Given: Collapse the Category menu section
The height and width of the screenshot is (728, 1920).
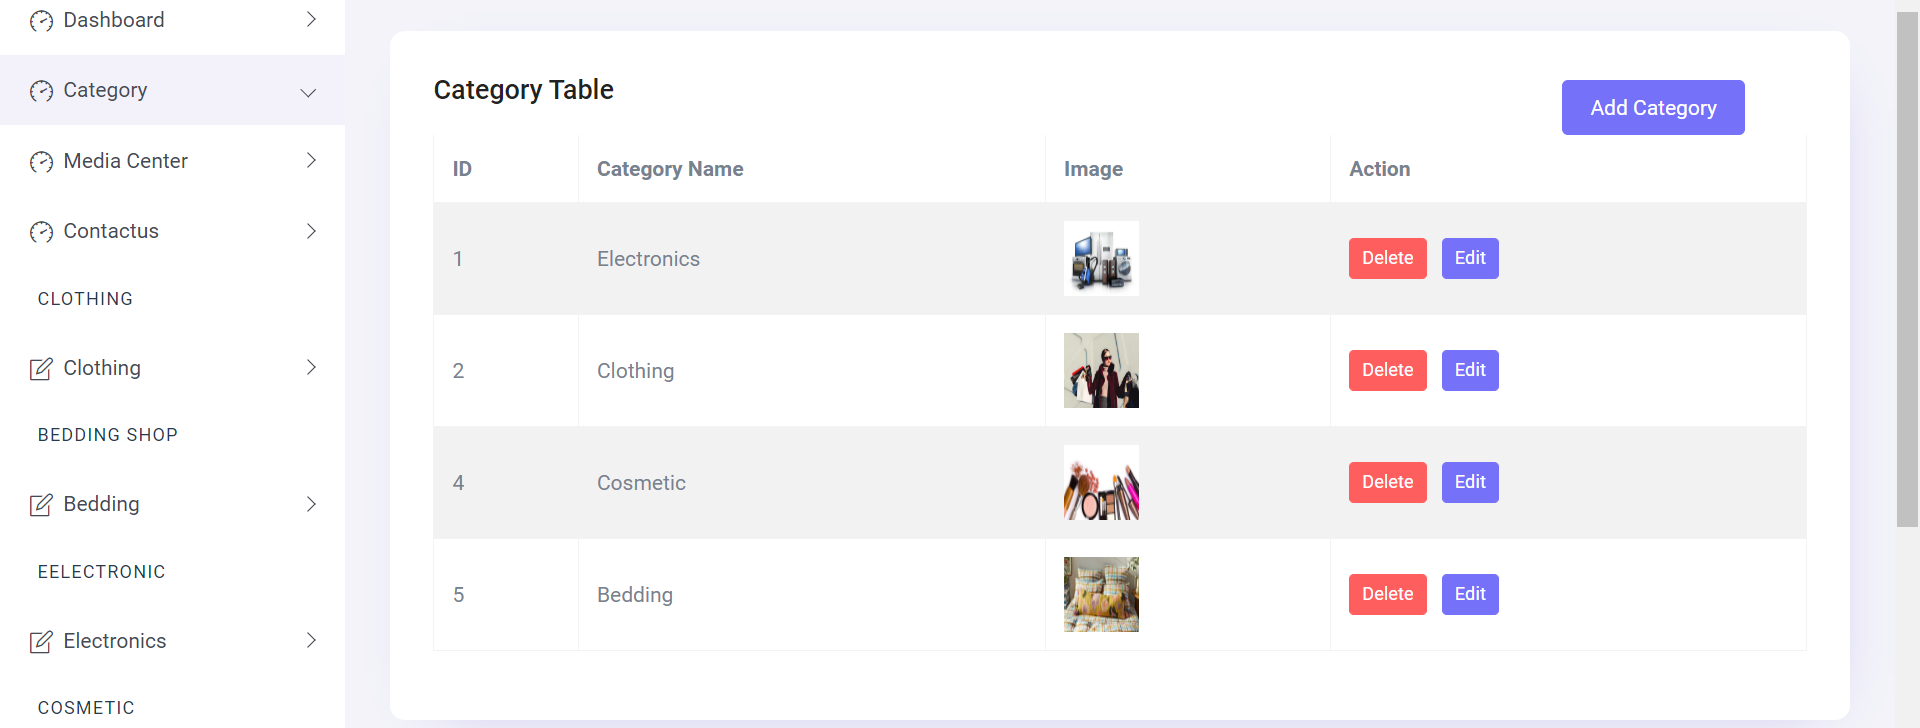Looking at the screenshot, I should [x=308, y=91].
